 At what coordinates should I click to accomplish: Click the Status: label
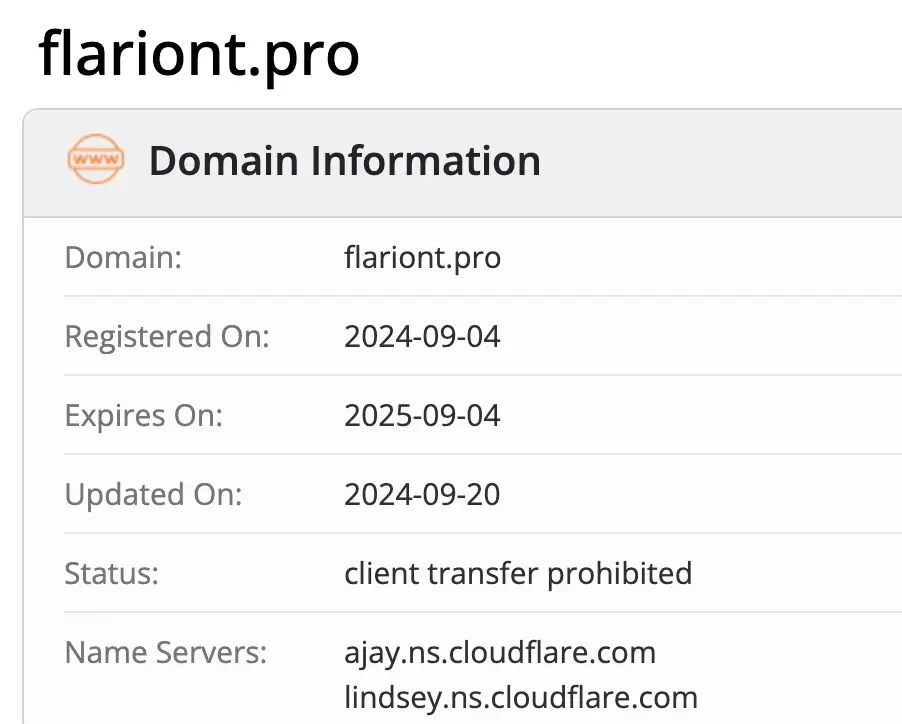point(112,573)
